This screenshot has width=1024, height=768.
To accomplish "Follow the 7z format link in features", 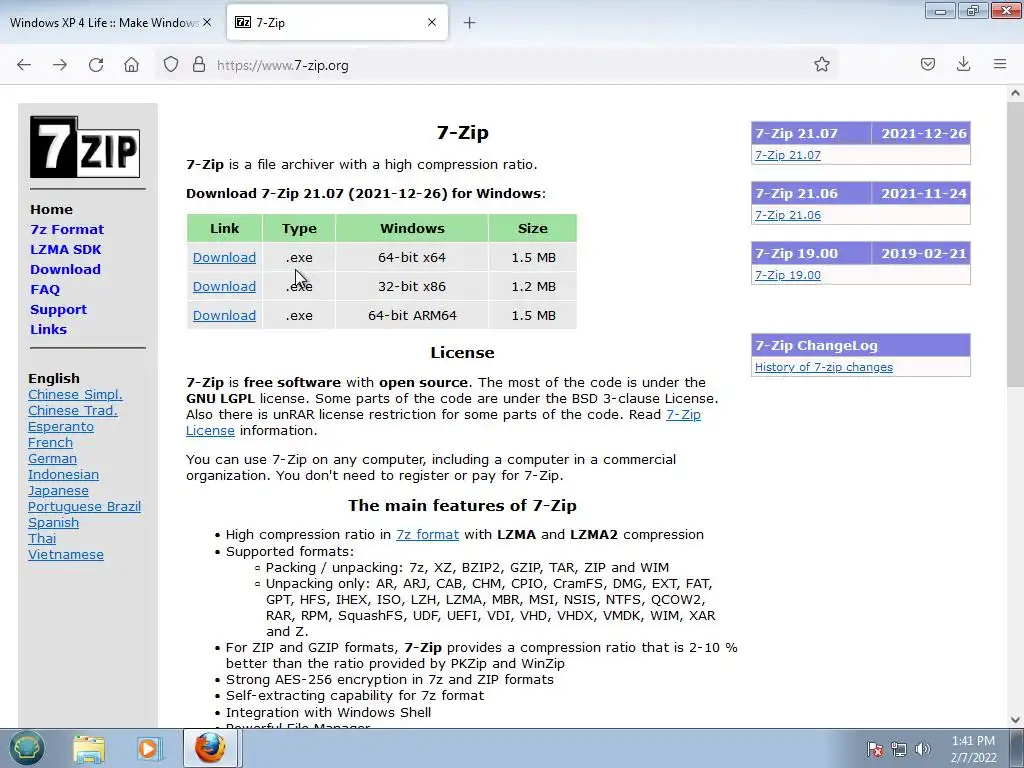I will [427, 534].
